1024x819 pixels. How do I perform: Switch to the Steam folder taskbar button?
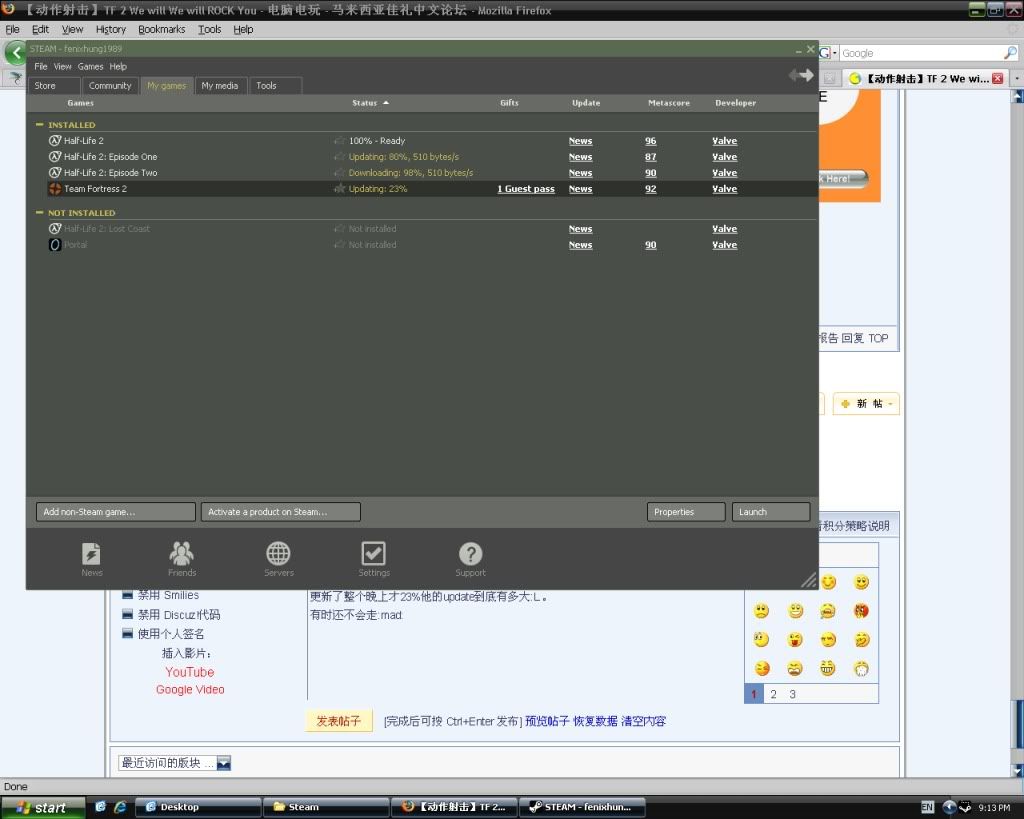click(x=326, y=807)
